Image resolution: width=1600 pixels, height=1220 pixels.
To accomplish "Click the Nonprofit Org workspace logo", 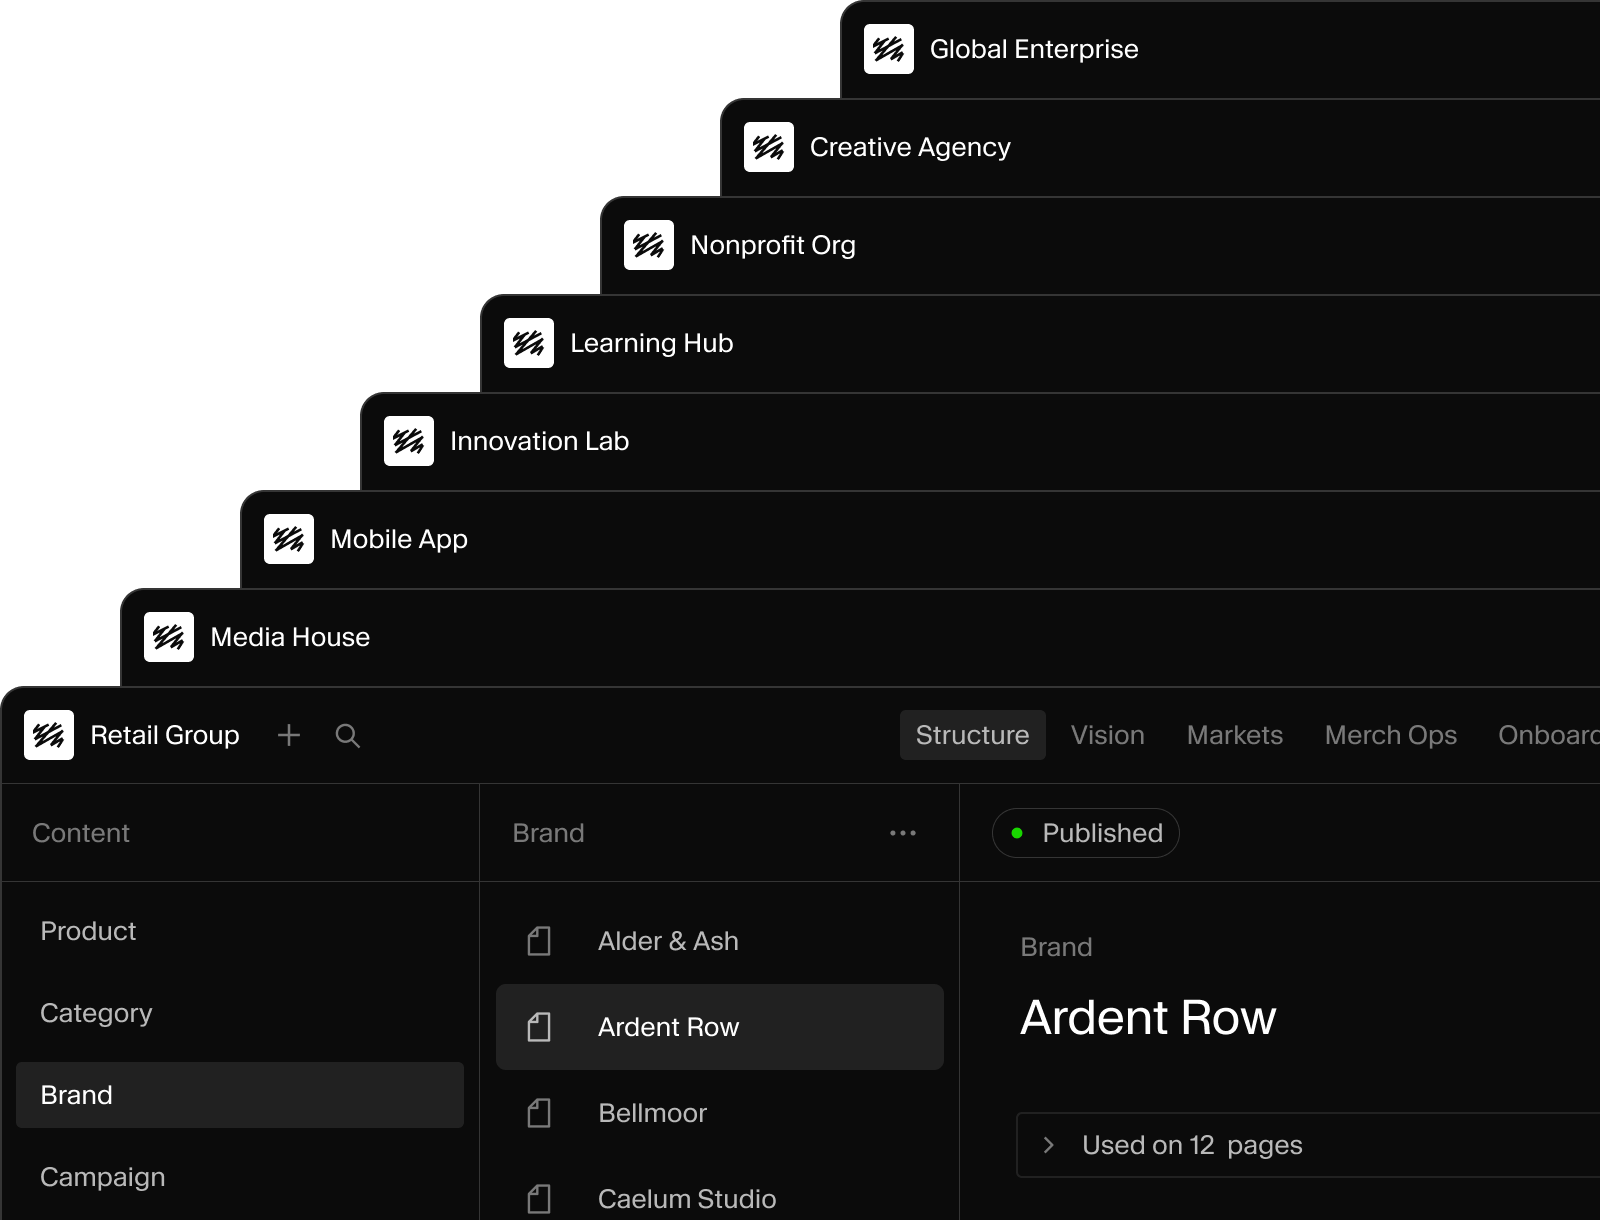I will pyautogui.click(x=649, y=245).
